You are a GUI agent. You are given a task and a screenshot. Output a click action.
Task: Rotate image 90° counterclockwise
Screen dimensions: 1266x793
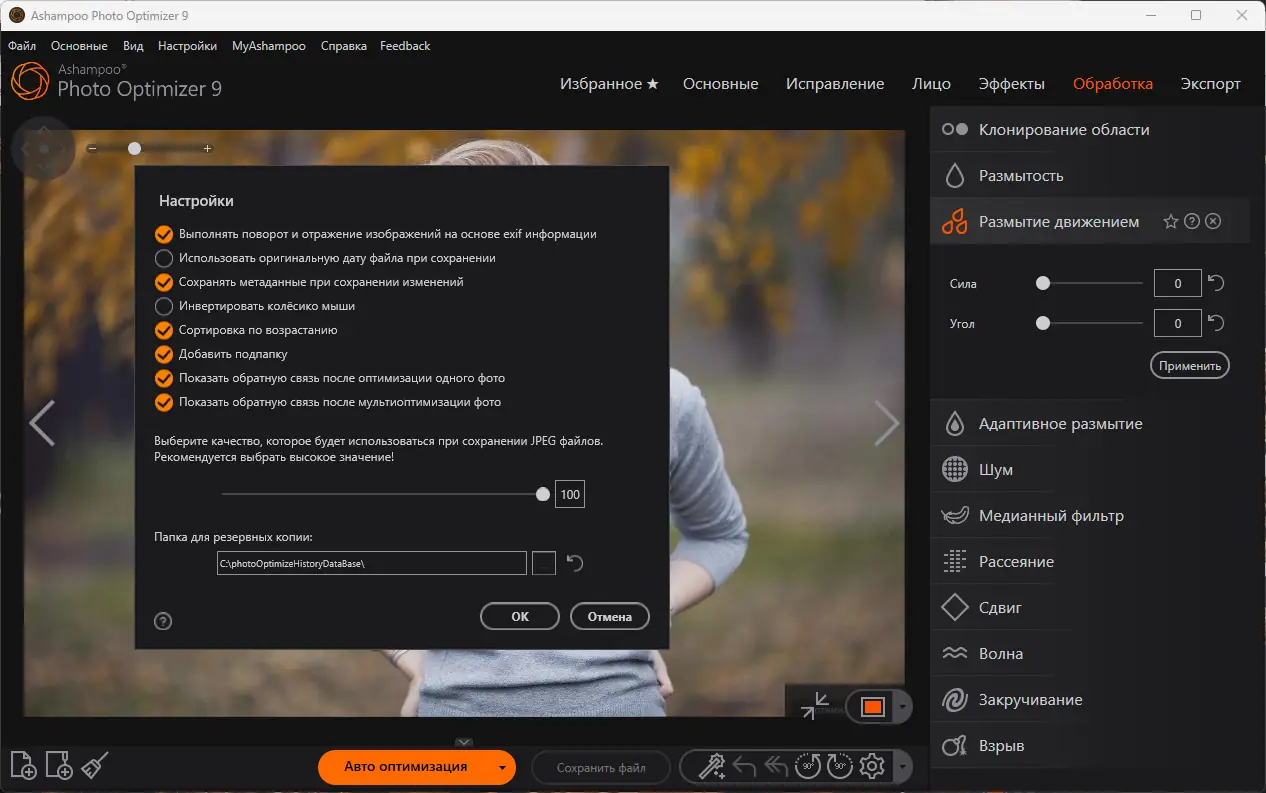point(808,767)
